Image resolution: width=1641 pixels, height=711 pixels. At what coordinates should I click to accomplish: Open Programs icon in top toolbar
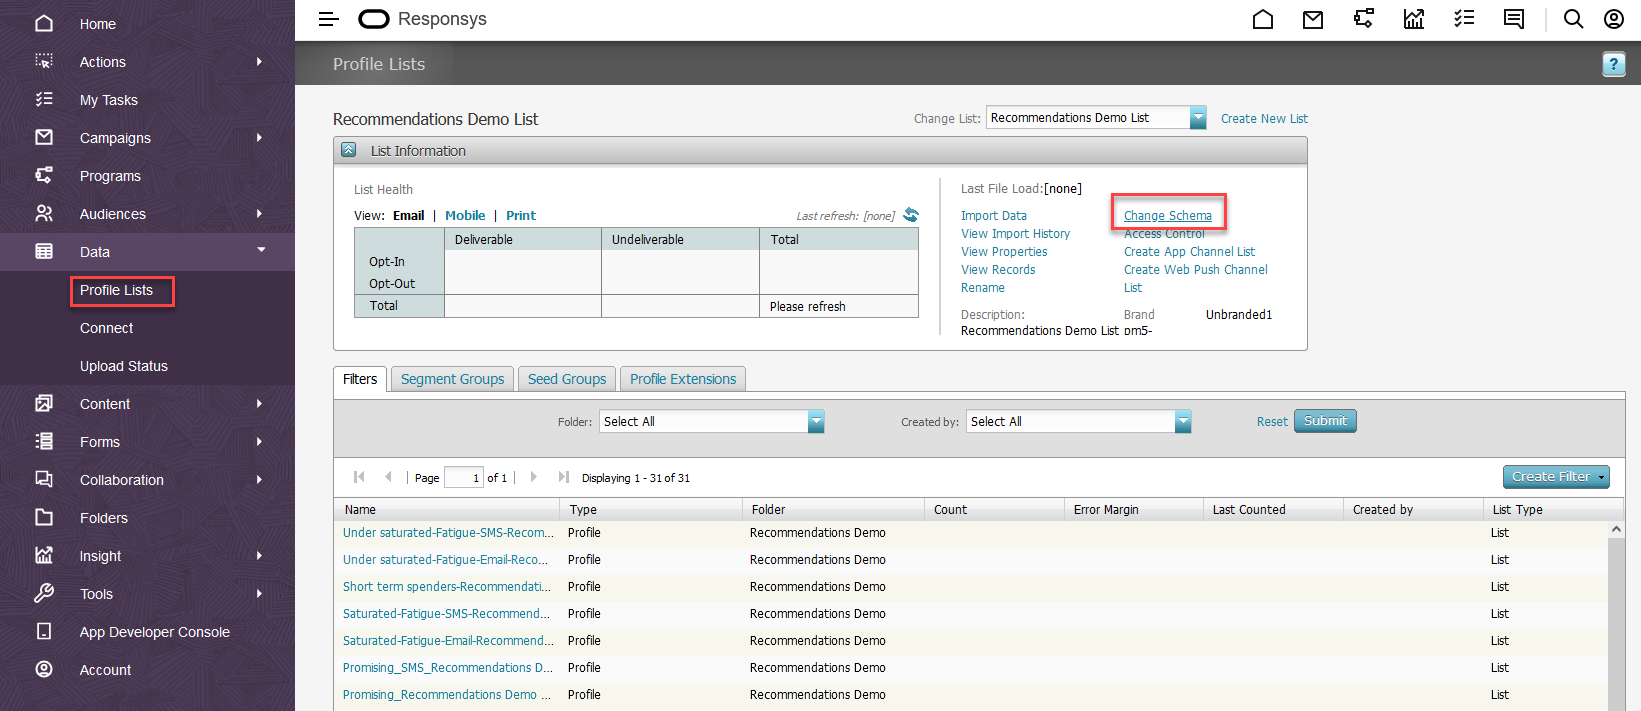[x=1363, y=19]
